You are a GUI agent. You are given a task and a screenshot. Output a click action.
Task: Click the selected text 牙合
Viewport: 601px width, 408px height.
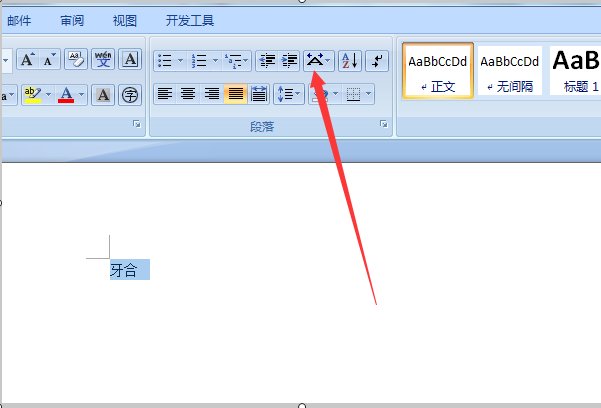pos(123,270)
